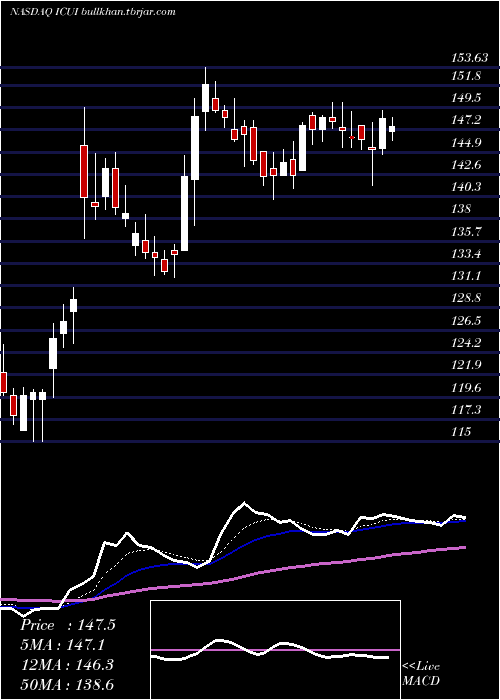Click inside the MACD inset chart
Screen dimensions: 500x700
coord(275,650)
